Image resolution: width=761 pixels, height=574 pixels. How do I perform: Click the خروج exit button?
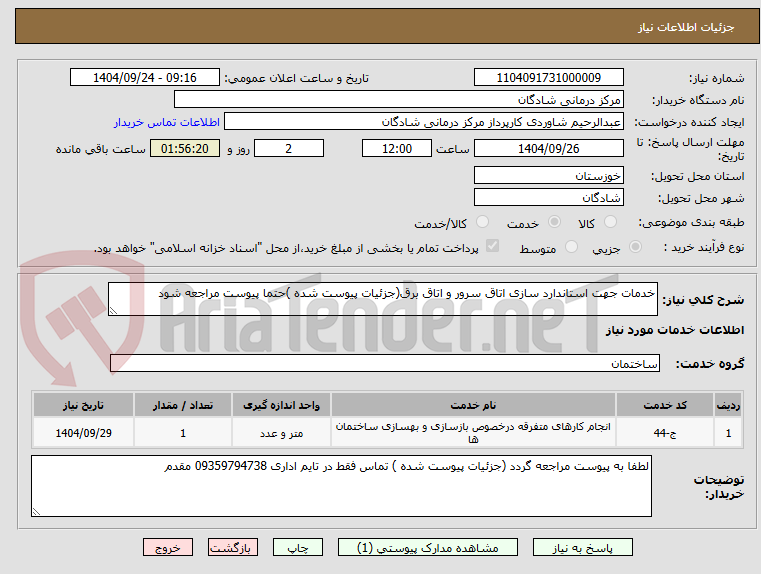point(168,547)
